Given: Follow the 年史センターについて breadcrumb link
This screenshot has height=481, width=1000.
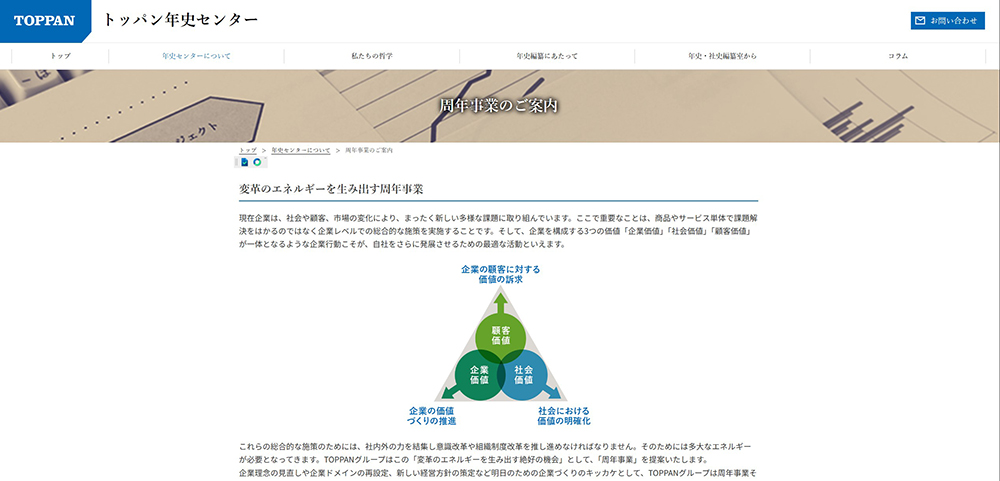Looking at the screenshot, I should click(301, 151).
